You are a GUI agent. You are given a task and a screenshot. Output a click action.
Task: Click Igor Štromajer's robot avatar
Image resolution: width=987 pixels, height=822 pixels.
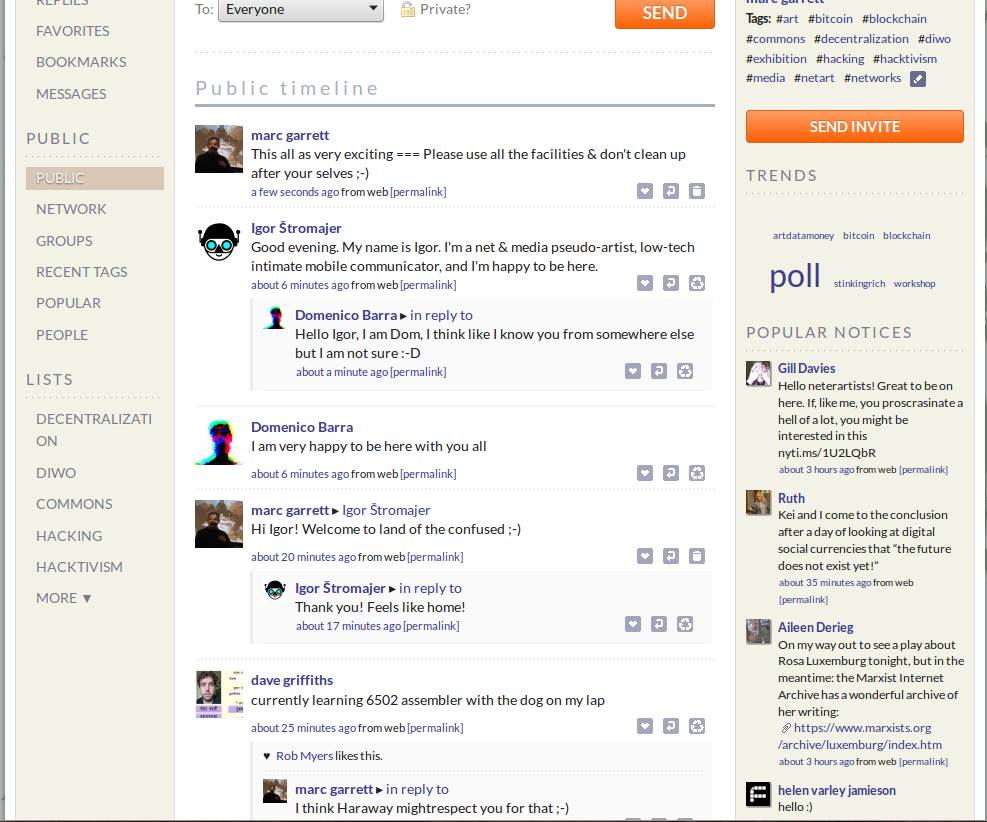(x=219, y=242)
